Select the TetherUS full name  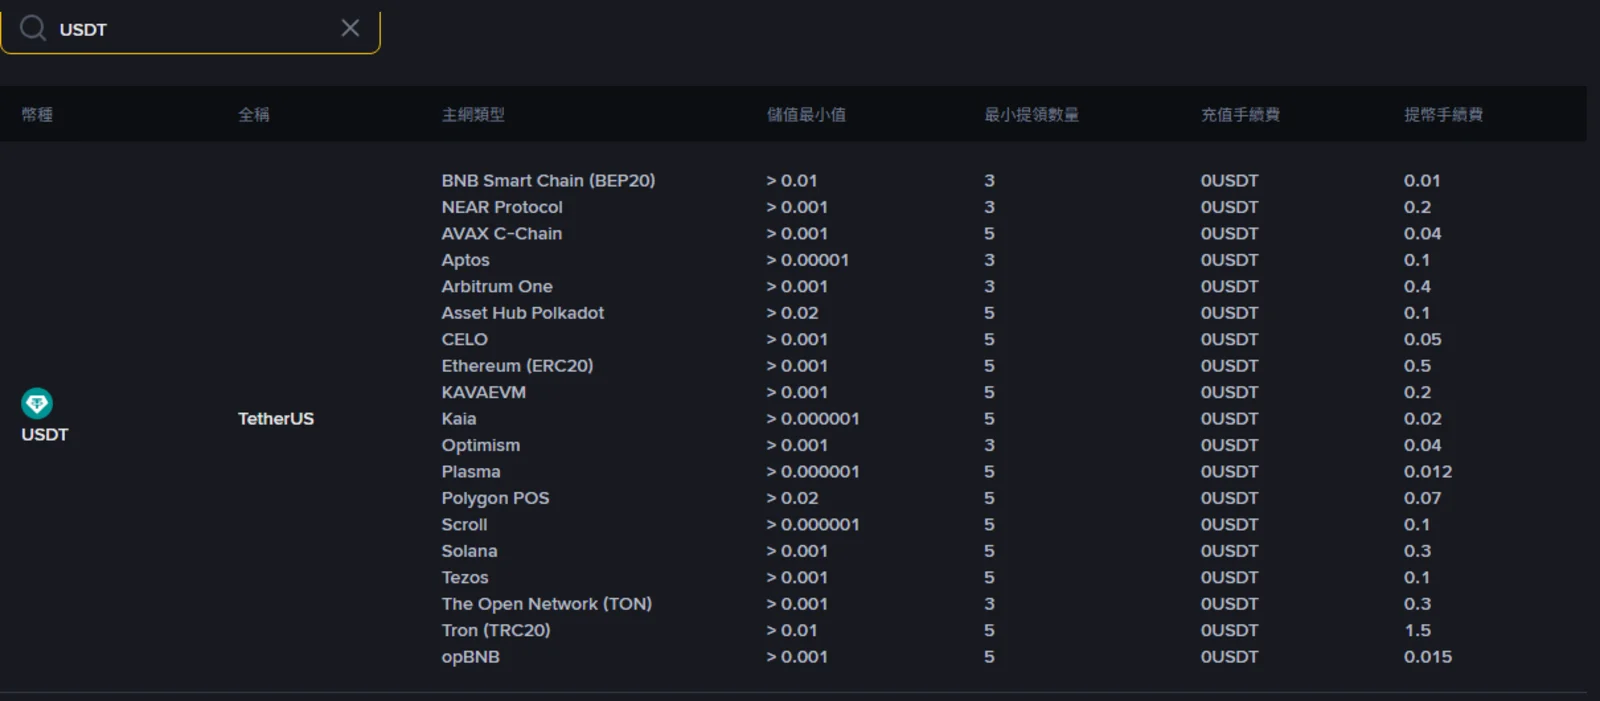tap(276, 419)
